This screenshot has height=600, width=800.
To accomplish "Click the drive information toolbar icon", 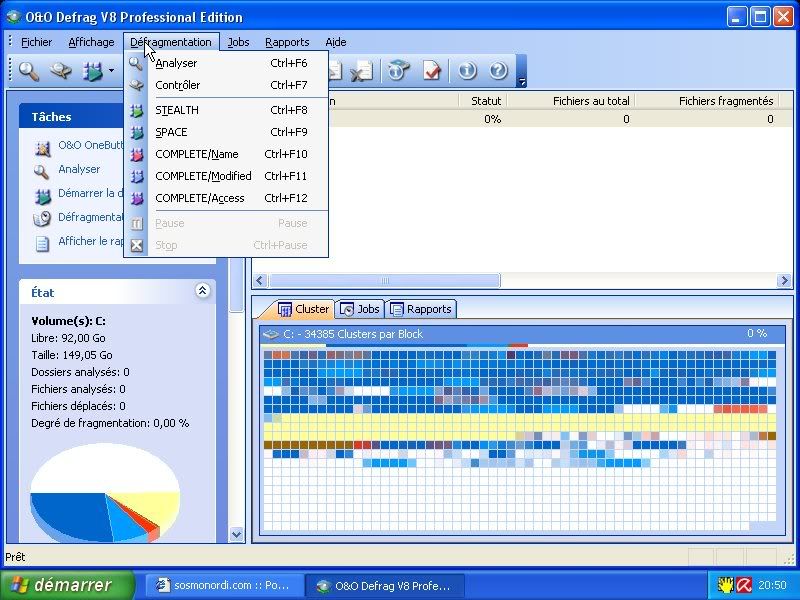I will pos(399,71).
